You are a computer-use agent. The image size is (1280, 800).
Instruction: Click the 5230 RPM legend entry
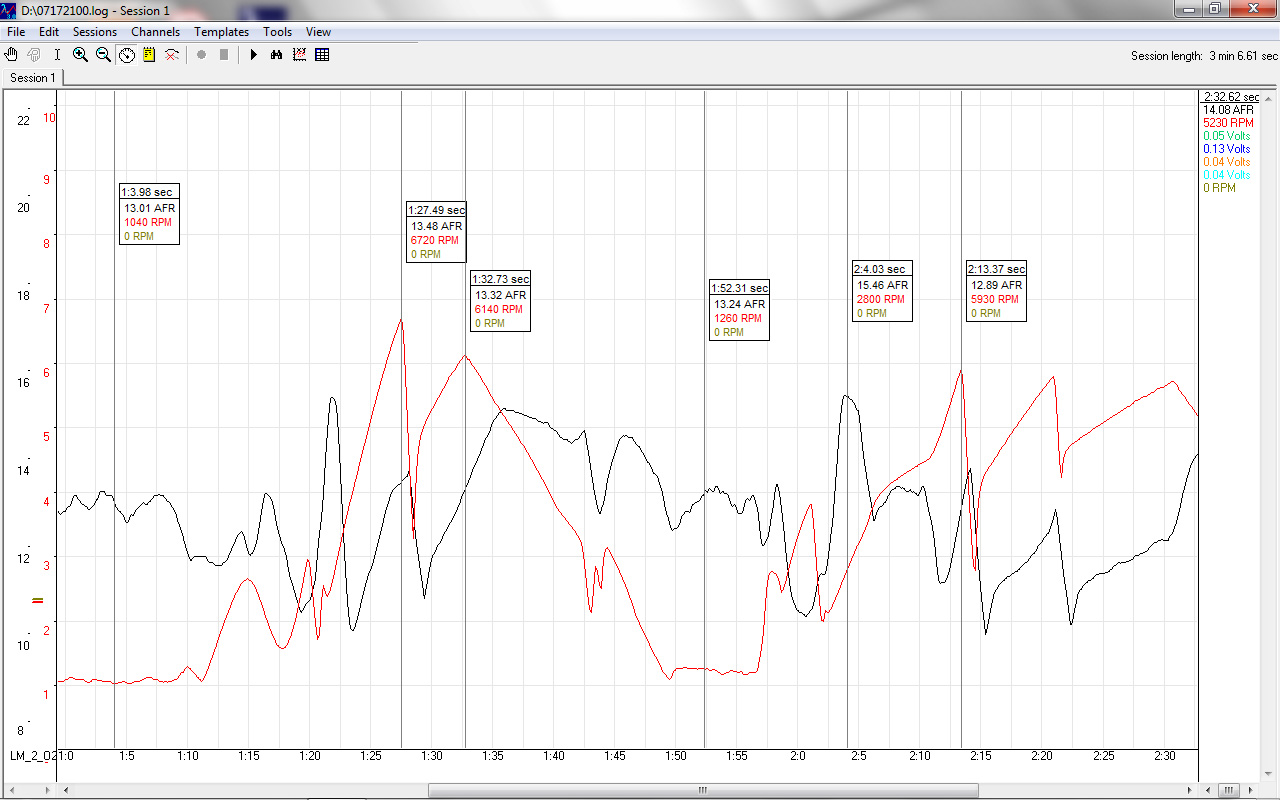[1228, 123]
